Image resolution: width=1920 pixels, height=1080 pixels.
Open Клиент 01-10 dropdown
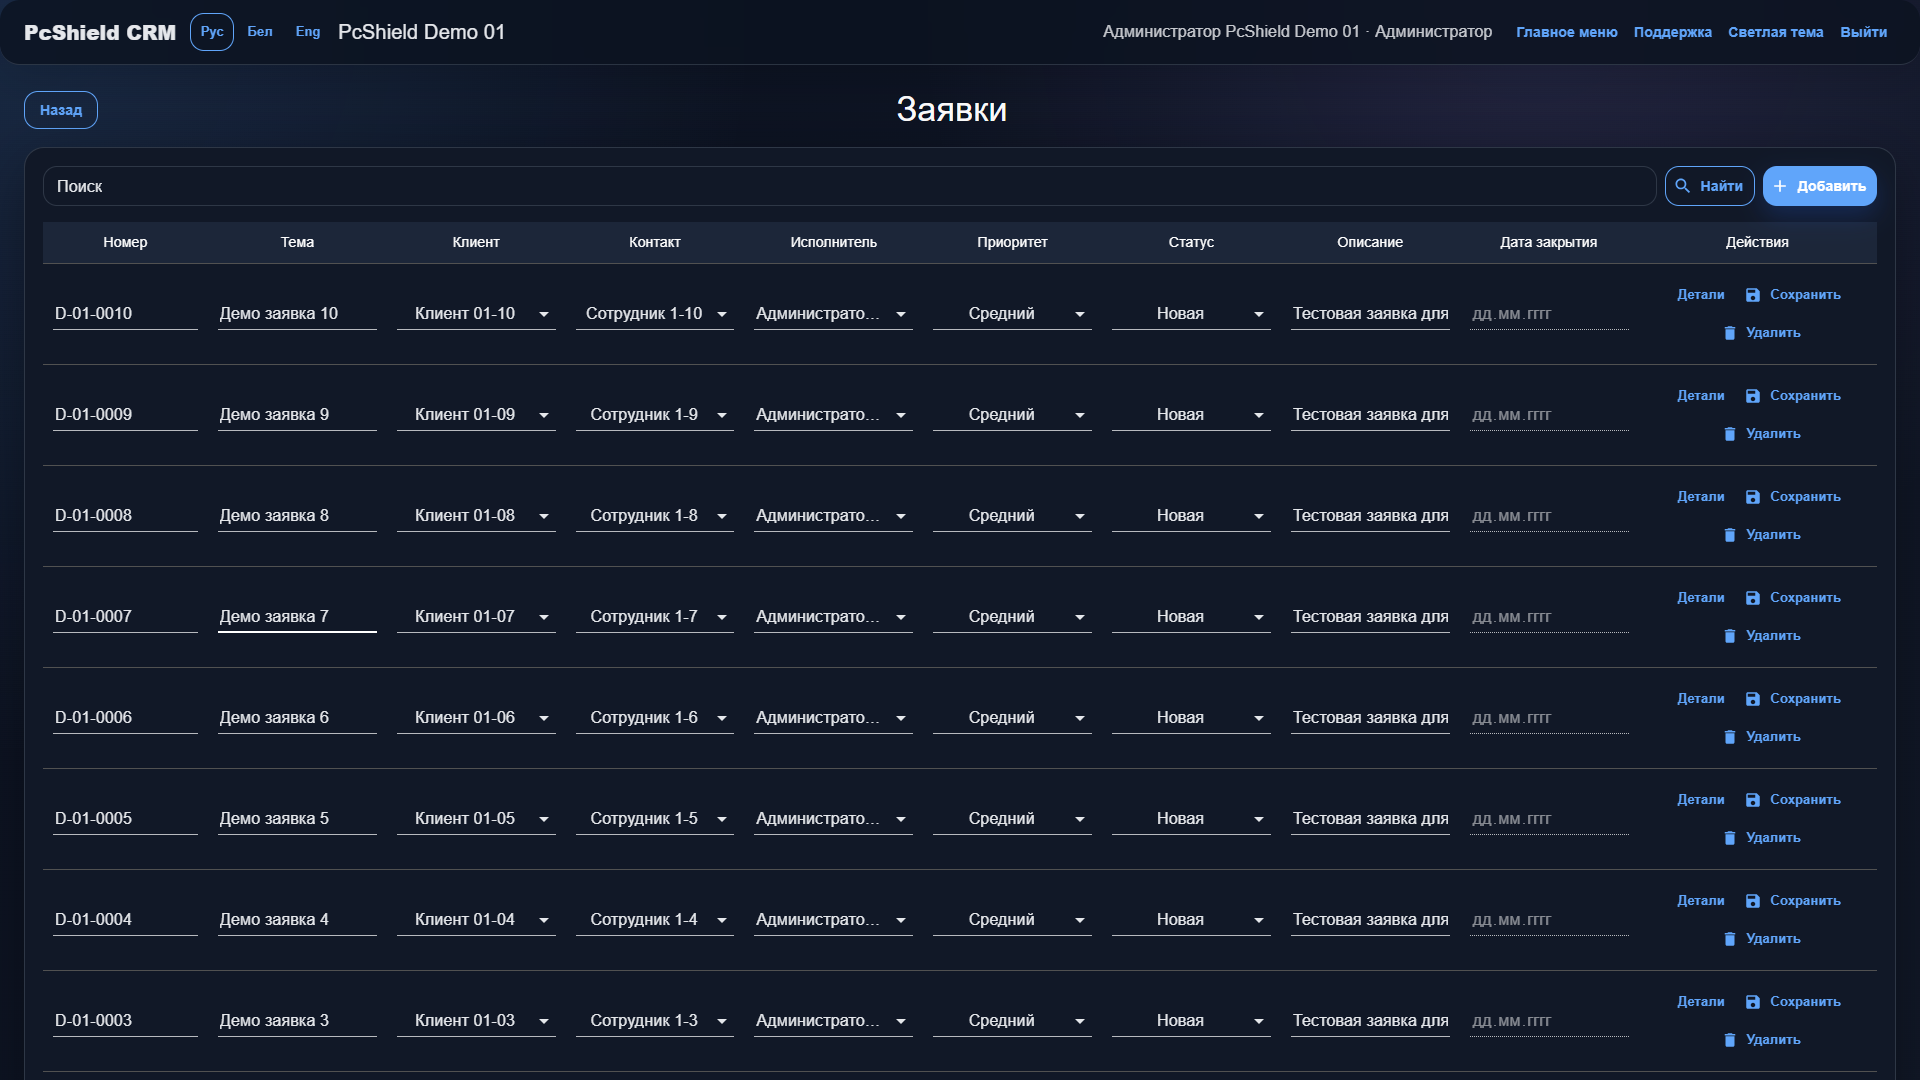(x=476, y=314)
